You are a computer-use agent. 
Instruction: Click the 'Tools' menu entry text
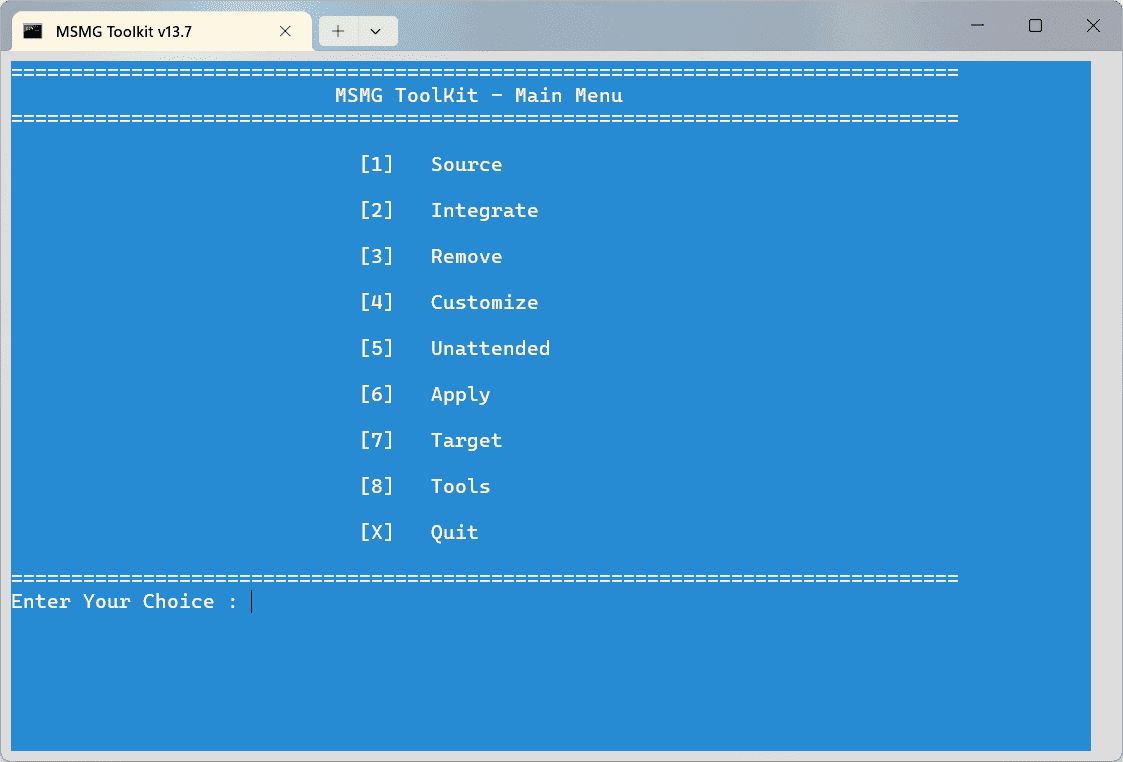[x=461, y=486]
